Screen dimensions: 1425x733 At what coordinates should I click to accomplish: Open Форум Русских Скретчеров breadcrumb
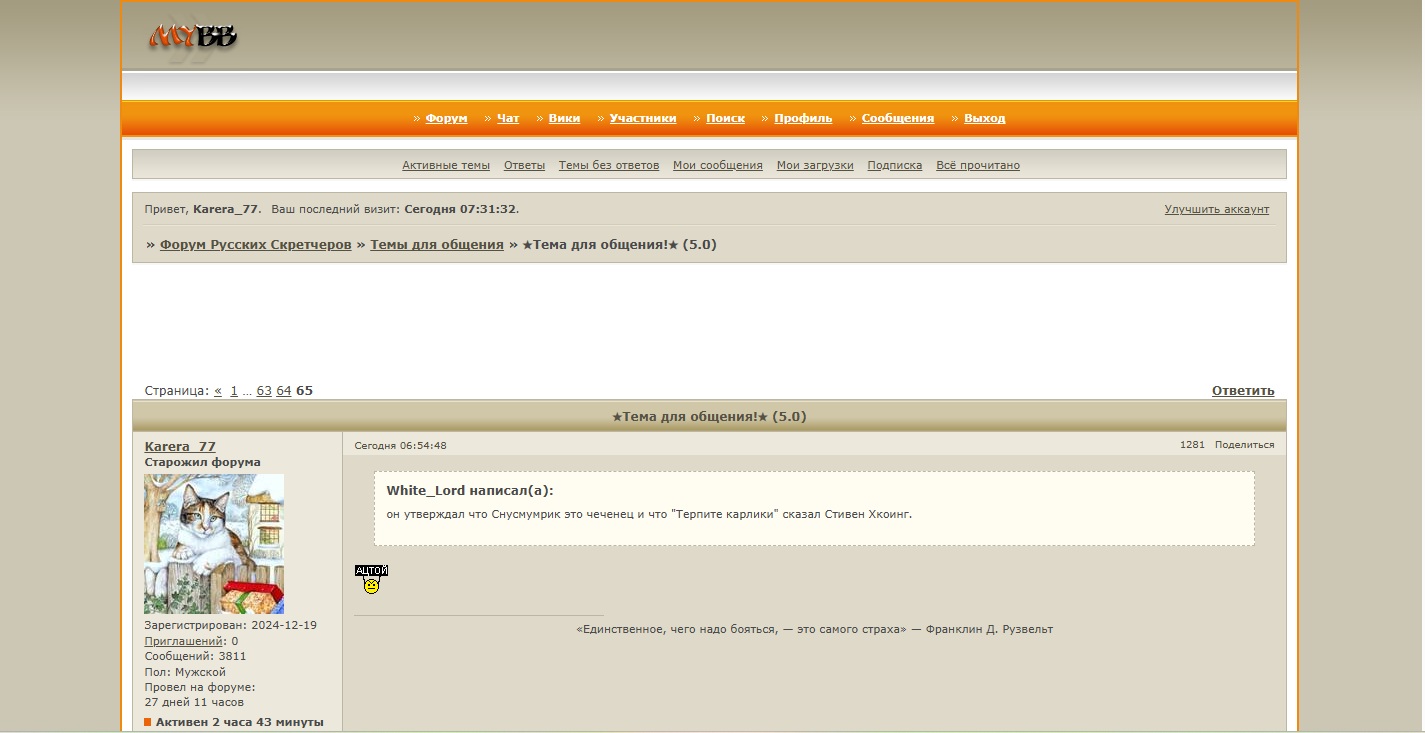255,245
